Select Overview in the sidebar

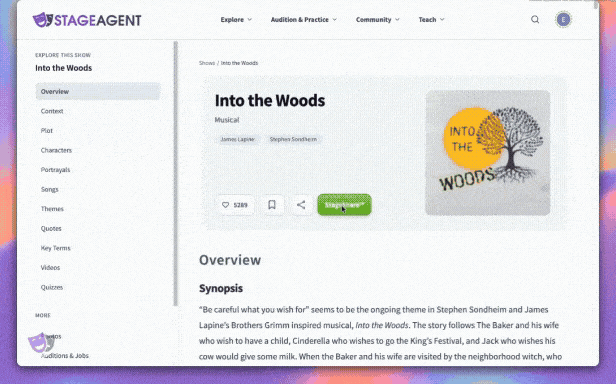(98, 91)
